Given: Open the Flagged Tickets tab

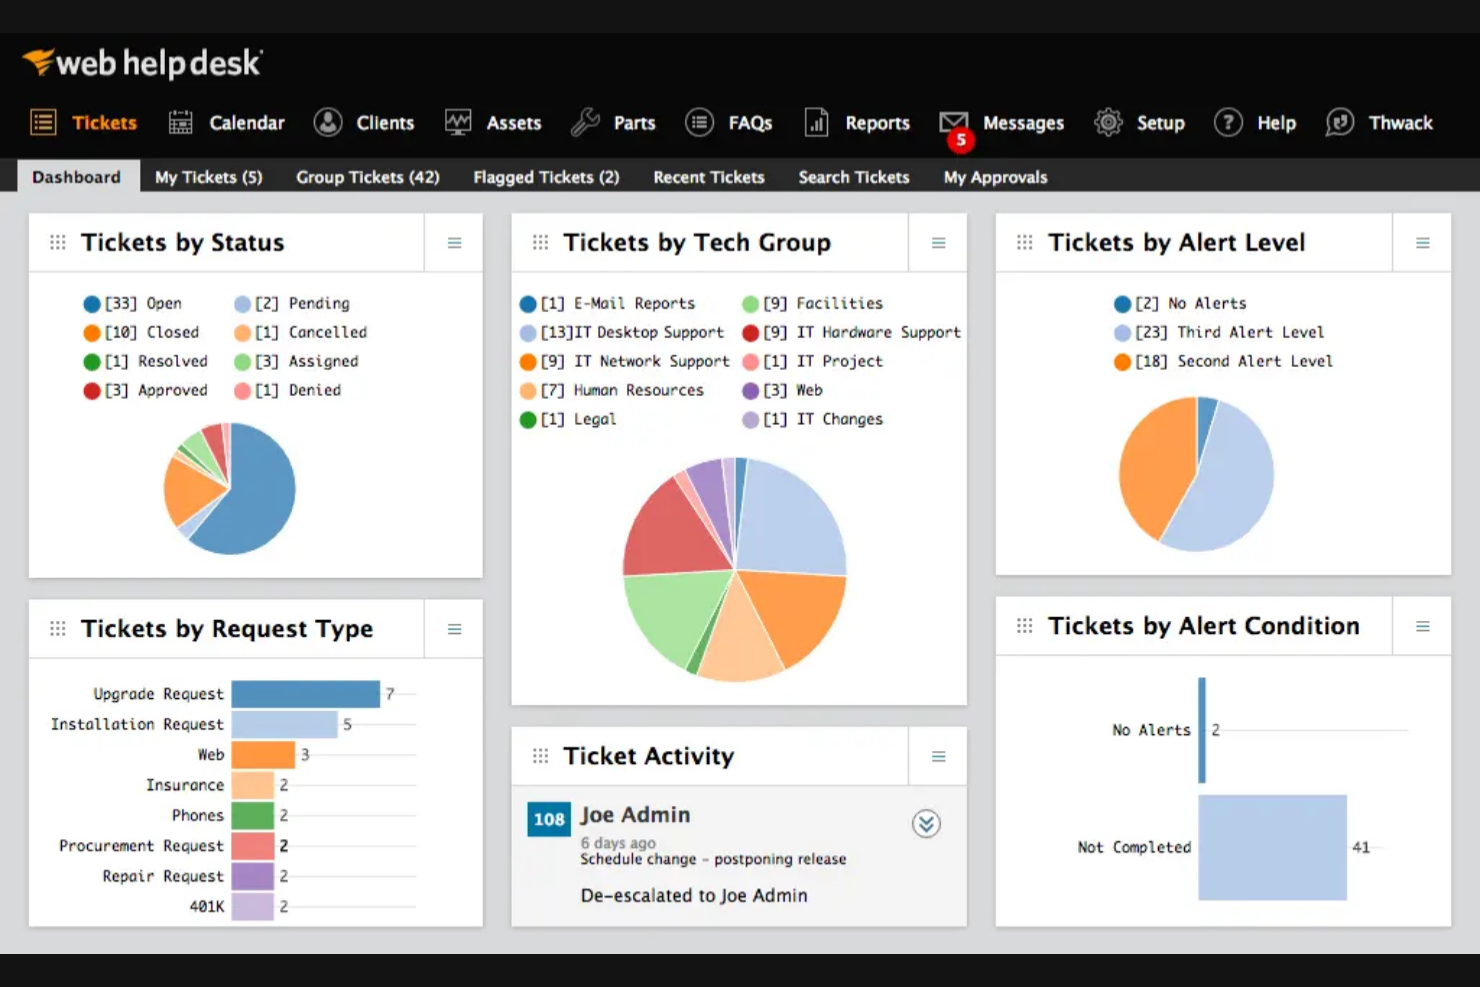Looking at the screenshot, I should coord(546,177).
